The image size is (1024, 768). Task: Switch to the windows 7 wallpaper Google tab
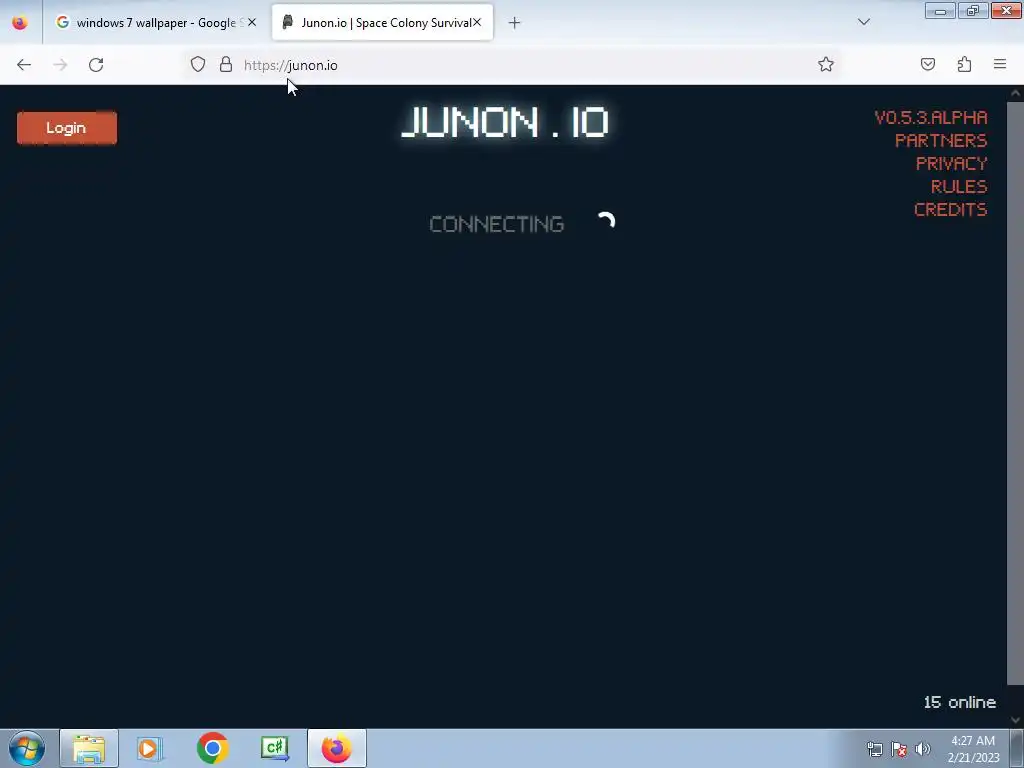click(x=156, y=23)
